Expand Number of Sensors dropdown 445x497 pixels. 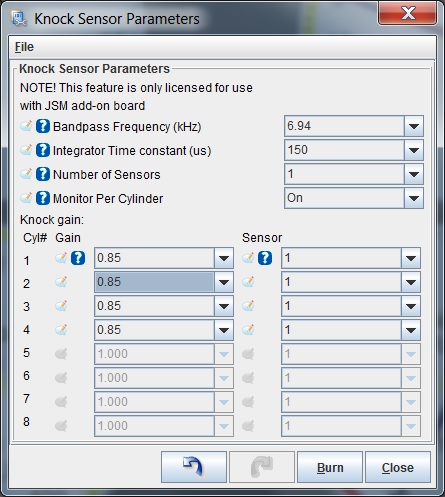[x=414, y=174]
